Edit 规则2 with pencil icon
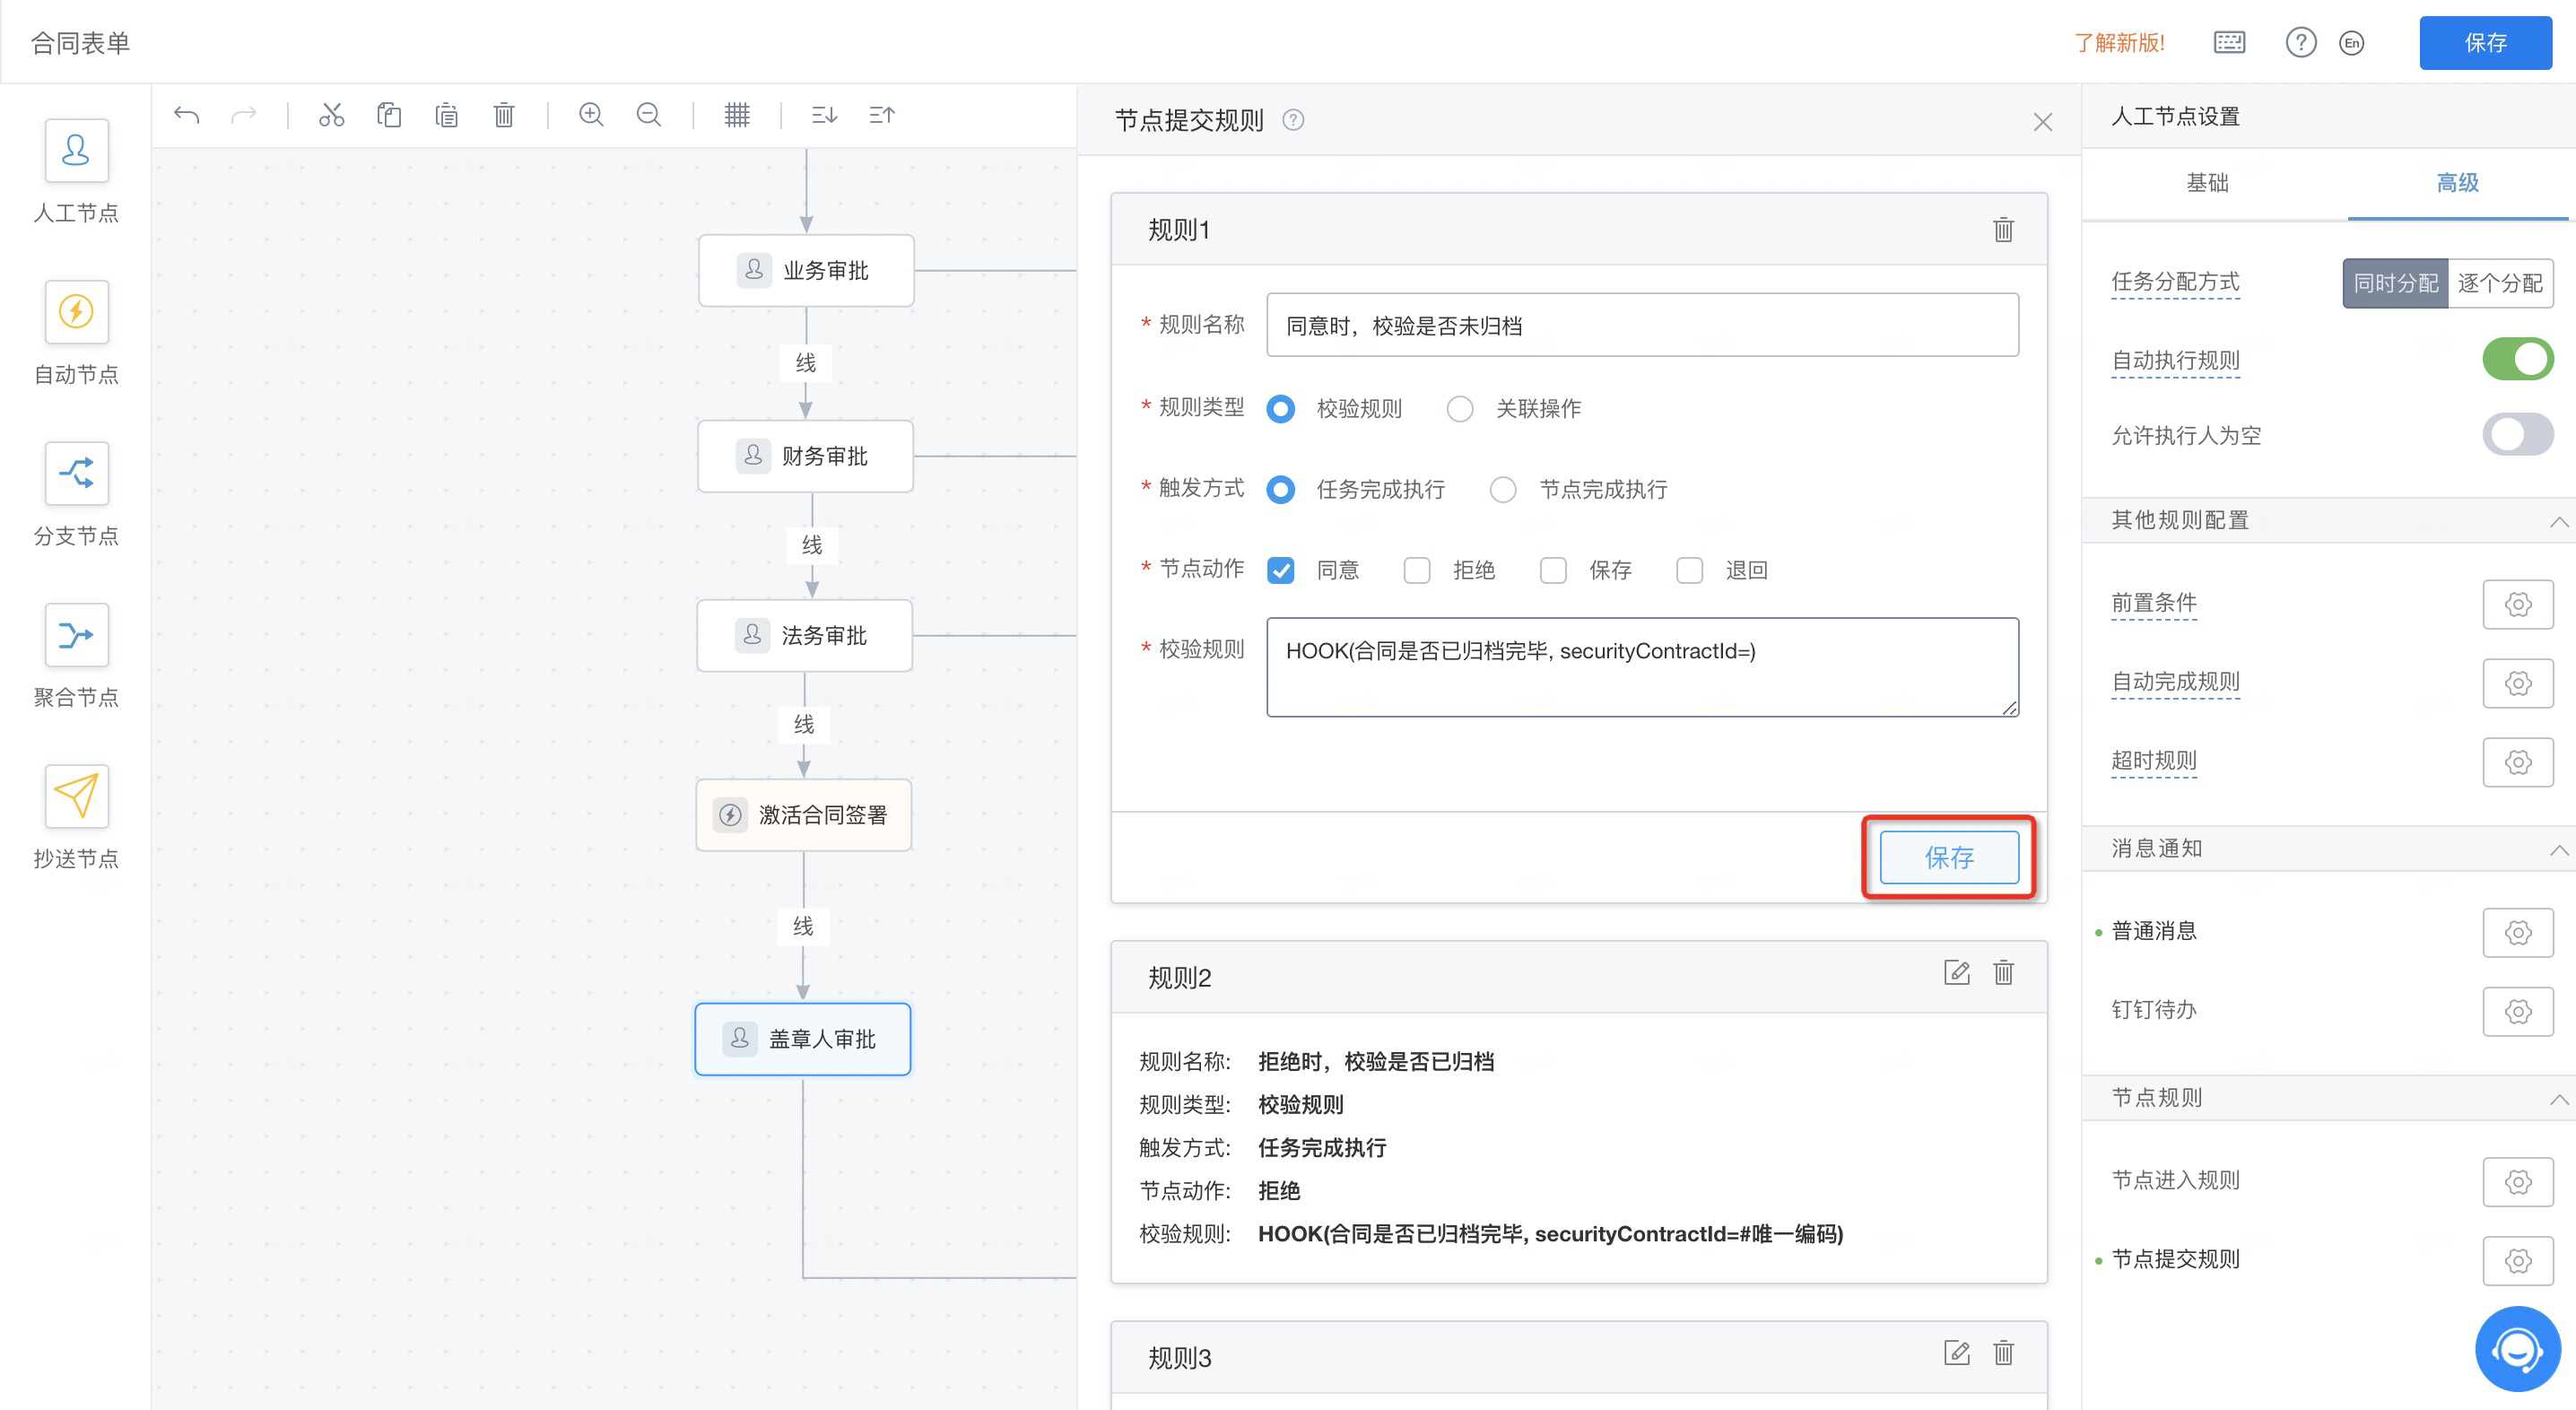Viewport: 2576px width, 1410px height. (1956, 973)
